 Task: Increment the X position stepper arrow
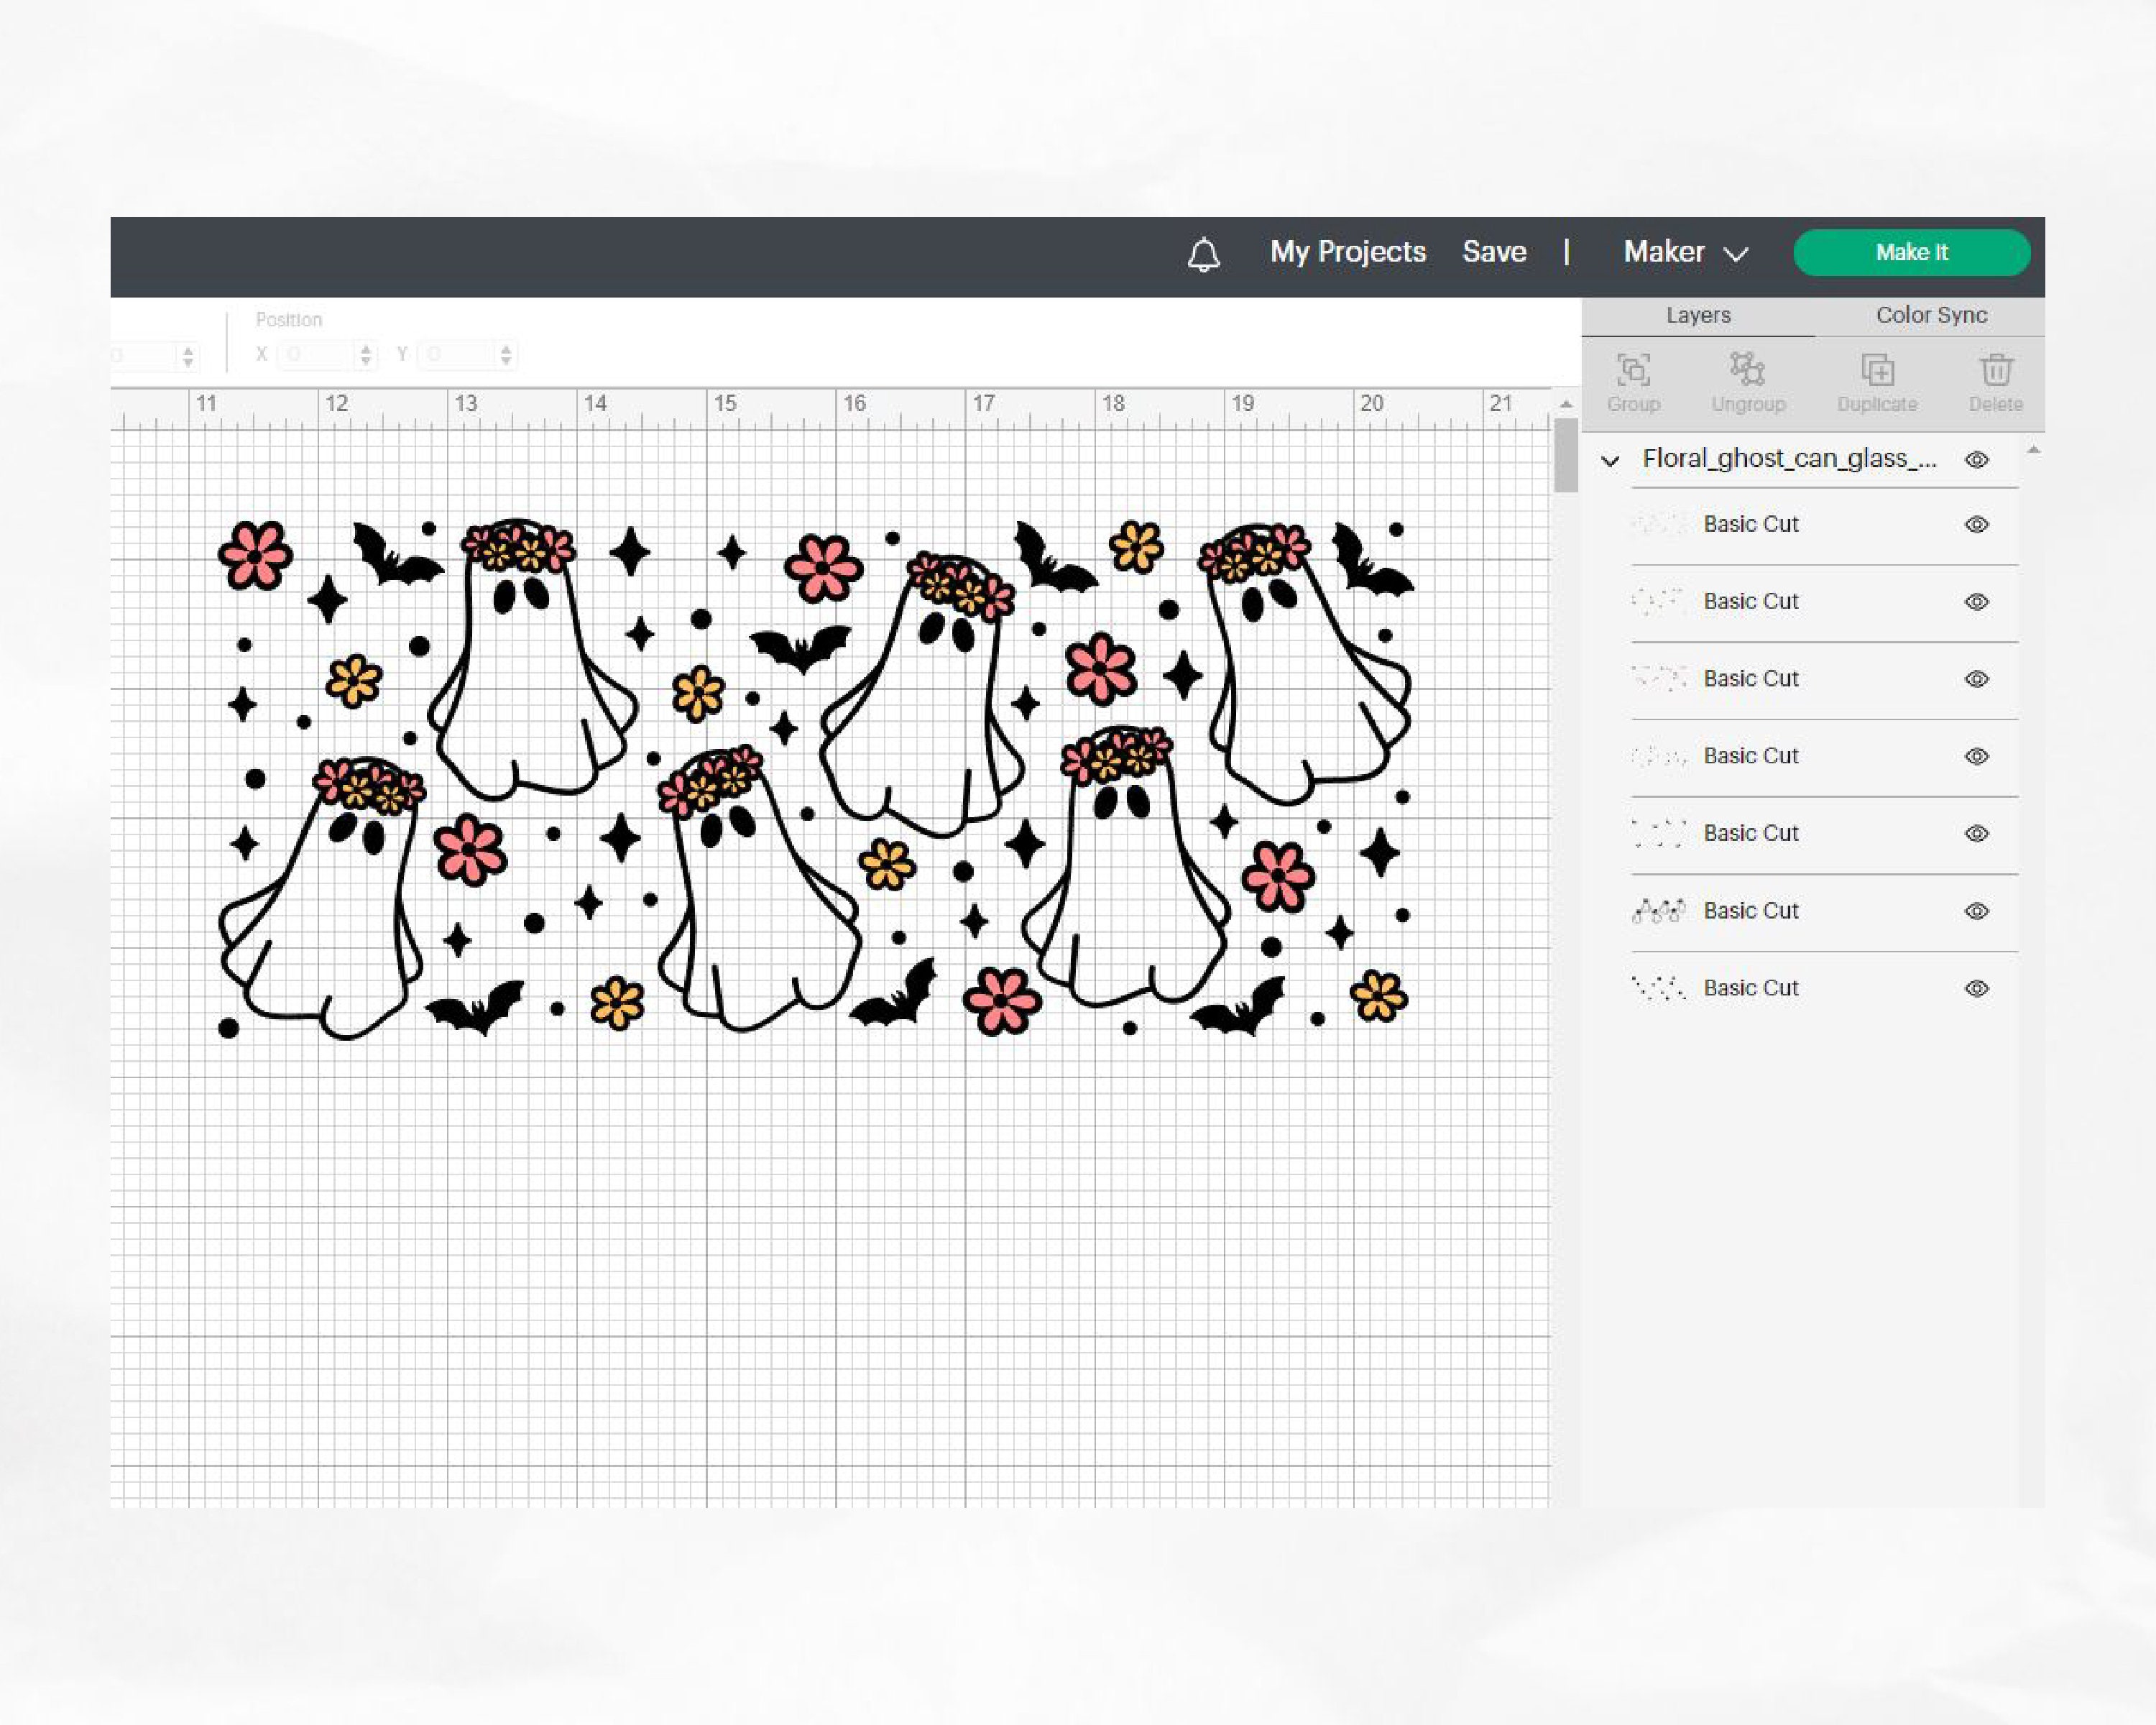366,349
